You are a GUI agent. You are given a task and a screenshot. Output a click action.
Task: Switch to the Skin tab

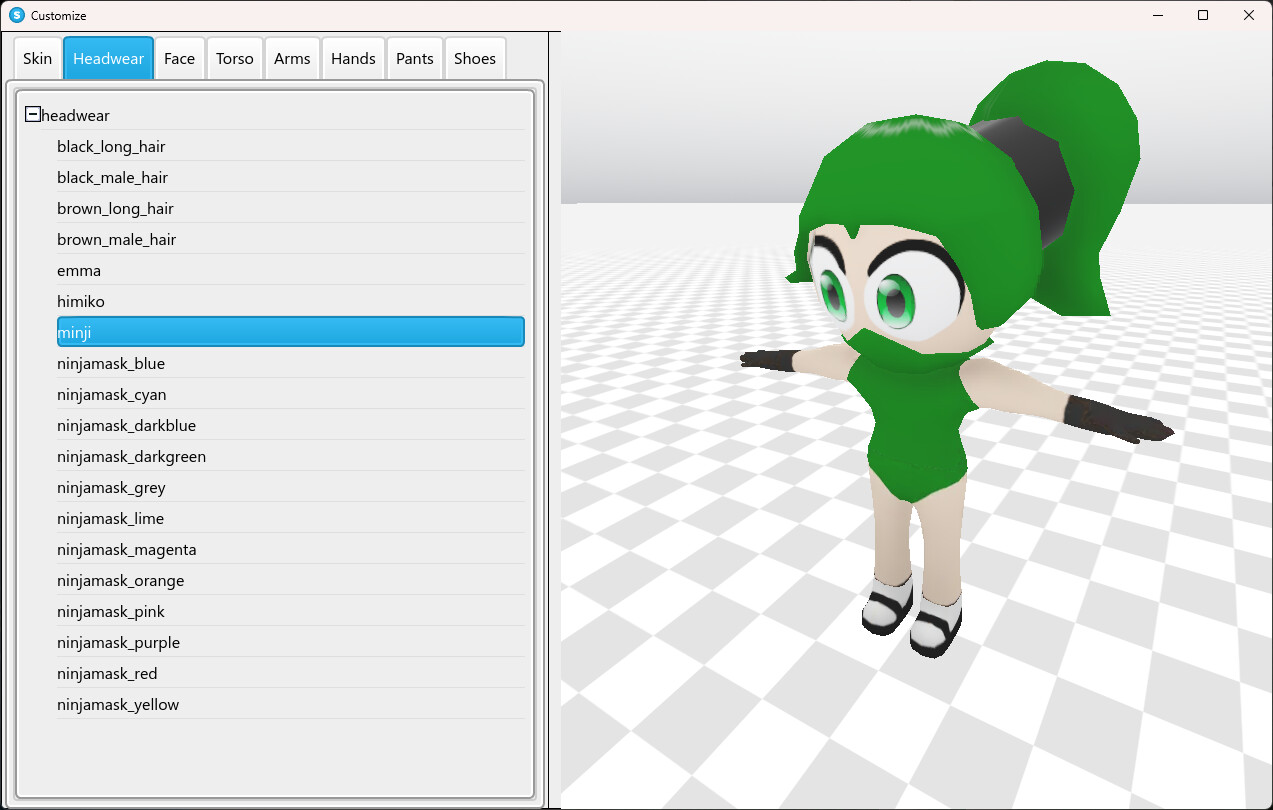(37, 58)
